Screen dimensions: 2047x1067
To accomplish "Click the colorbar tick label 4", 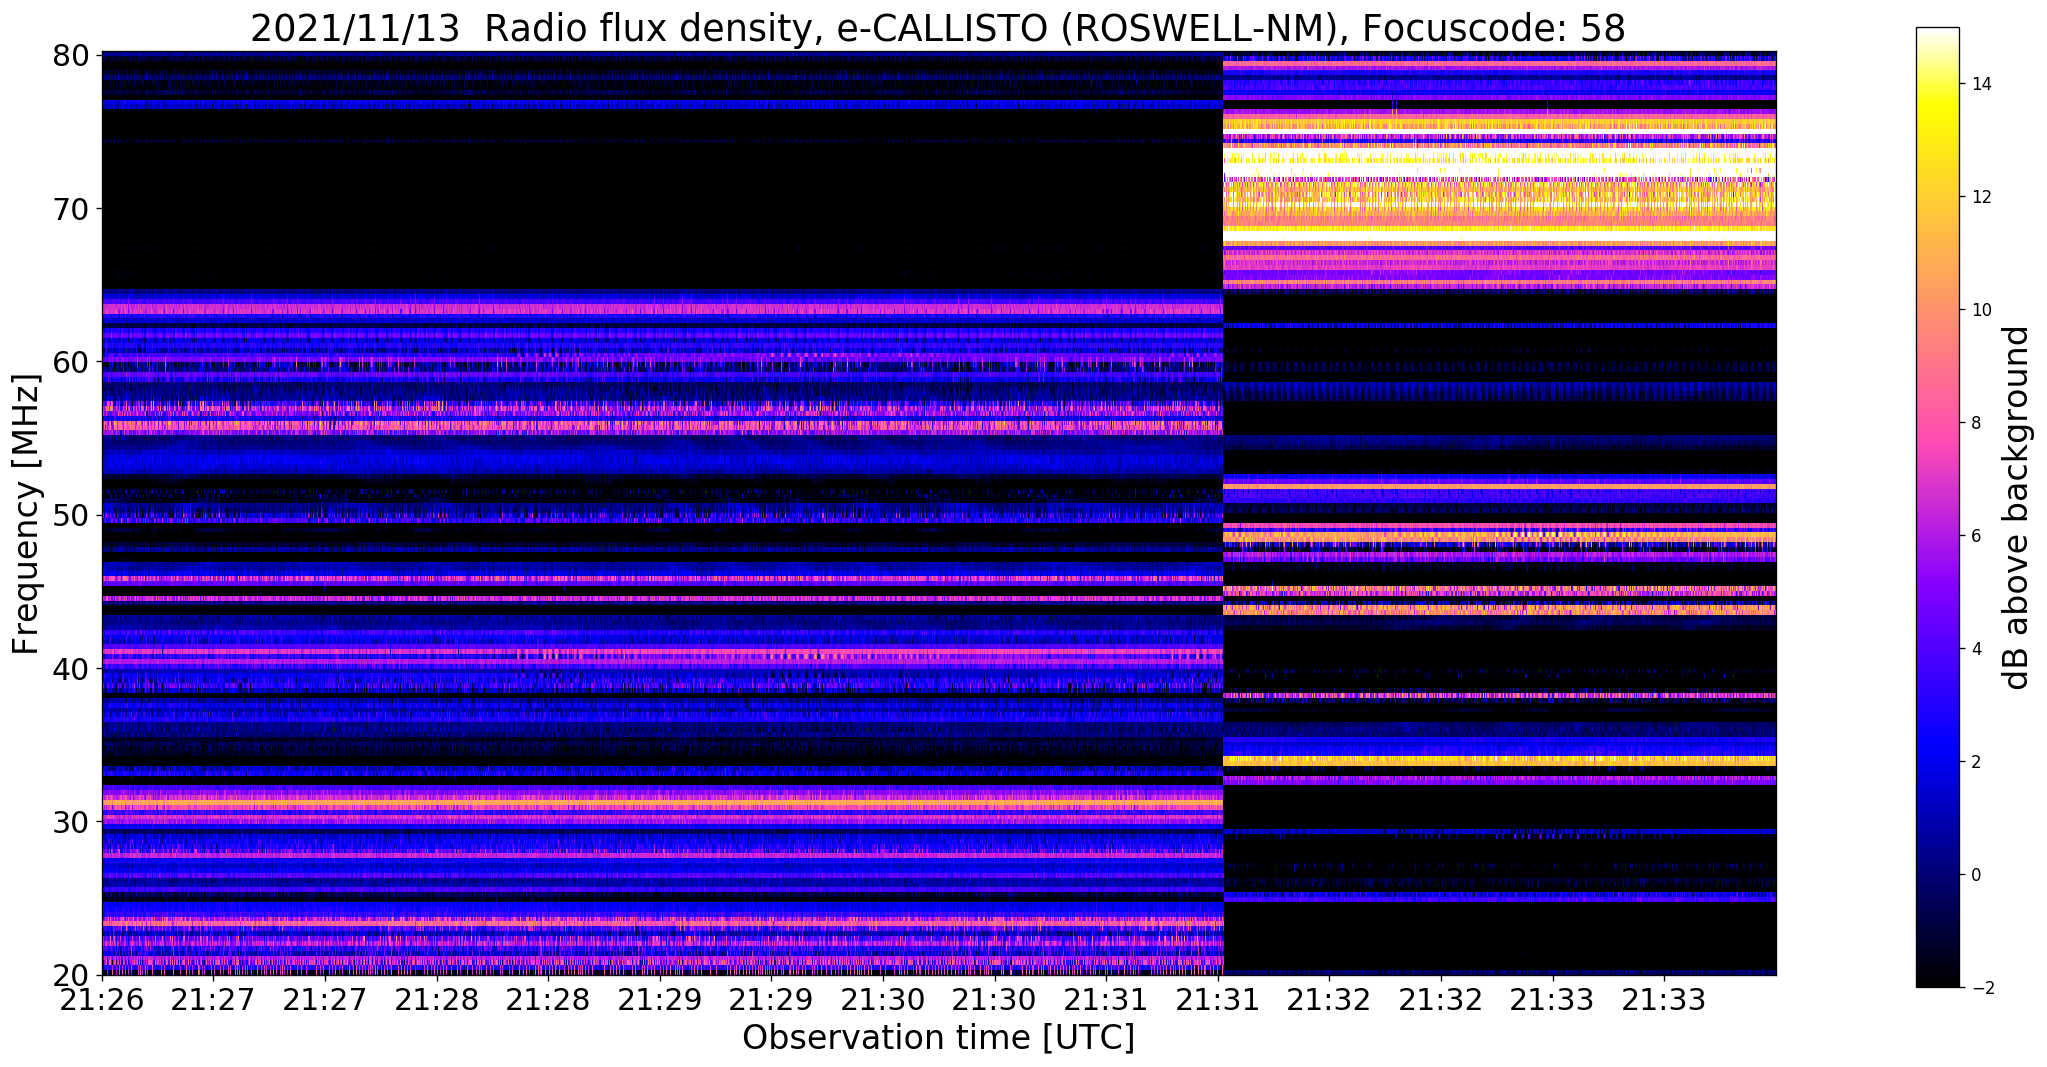I will pyautogui.click(x=1976, y=649).
